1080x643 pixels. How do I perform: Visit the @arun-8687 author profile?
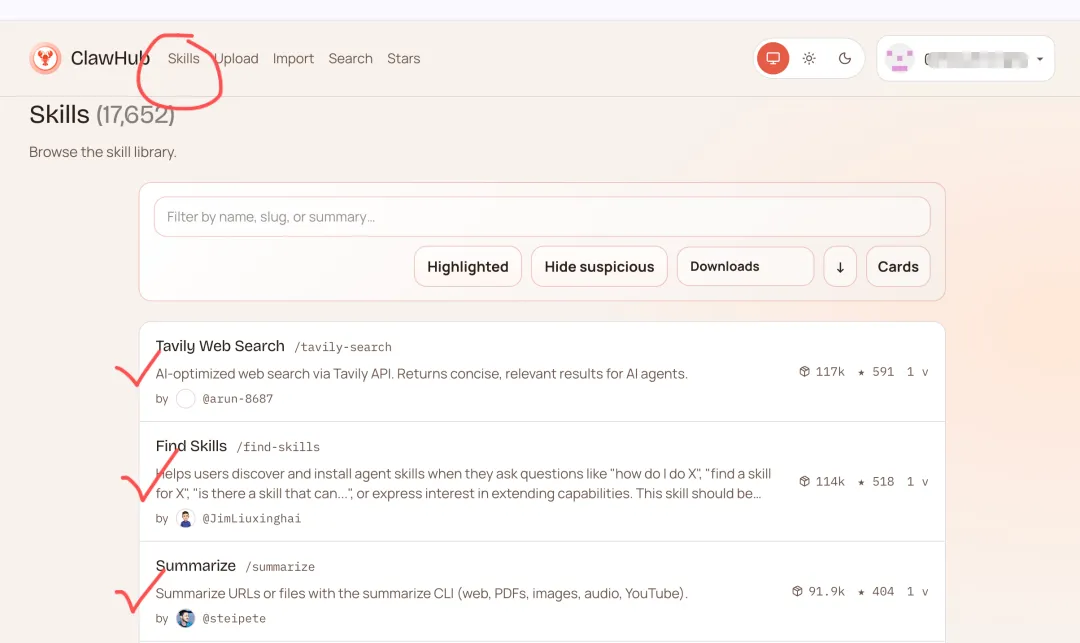[x=238, y=399]
